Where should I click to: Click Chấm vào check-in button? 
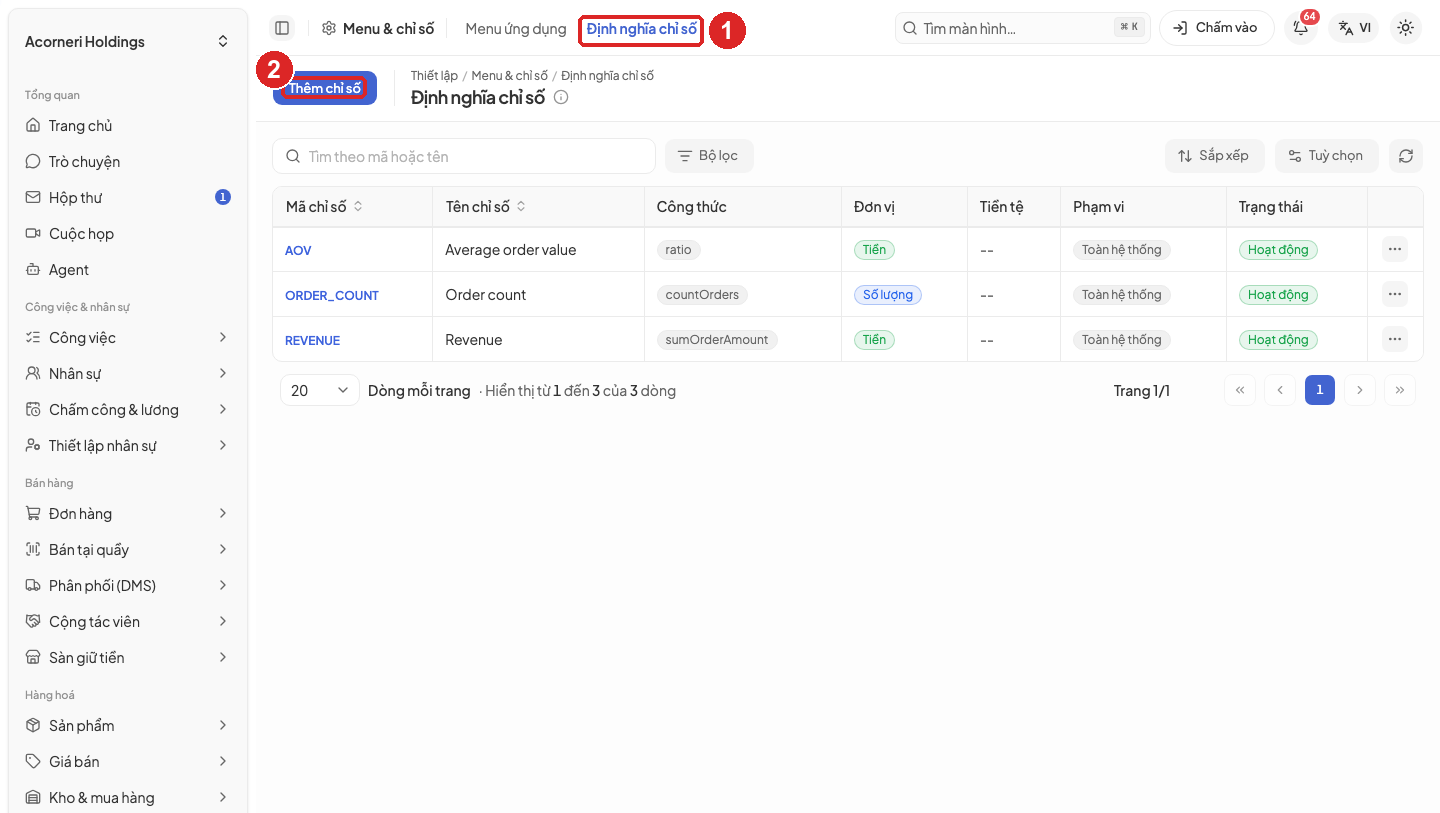click(1217, 28)
